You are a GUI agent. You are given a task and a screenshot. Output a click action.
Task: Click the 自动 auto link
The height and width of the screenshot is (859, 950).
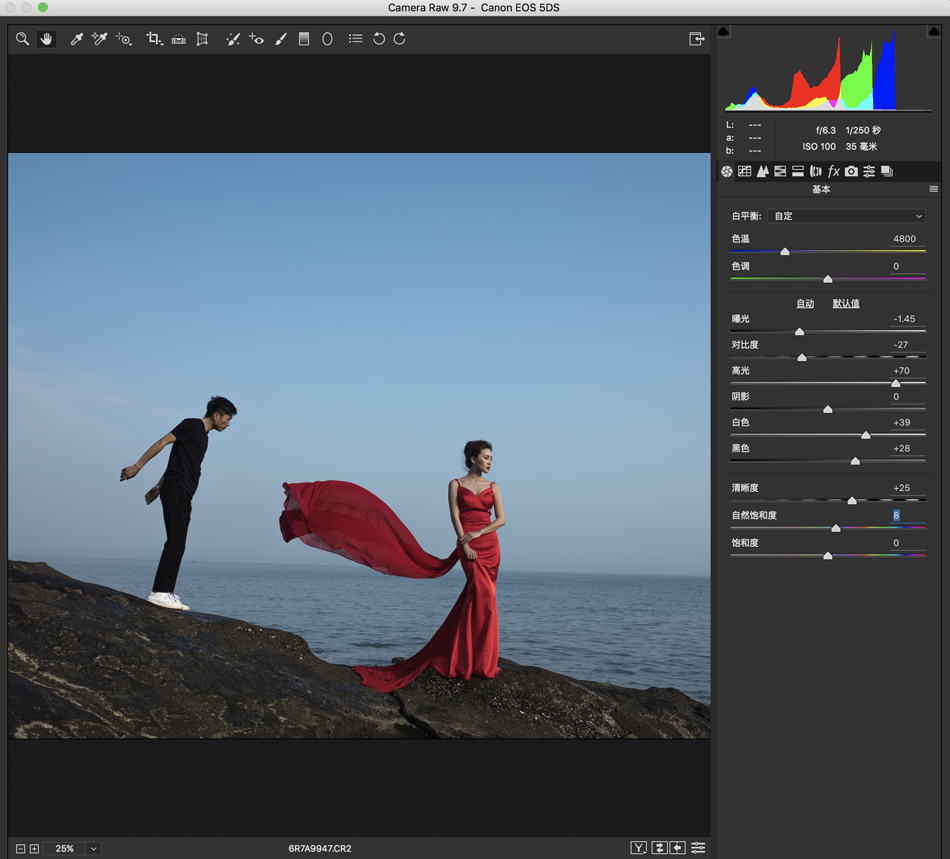[x=805, y=303]
